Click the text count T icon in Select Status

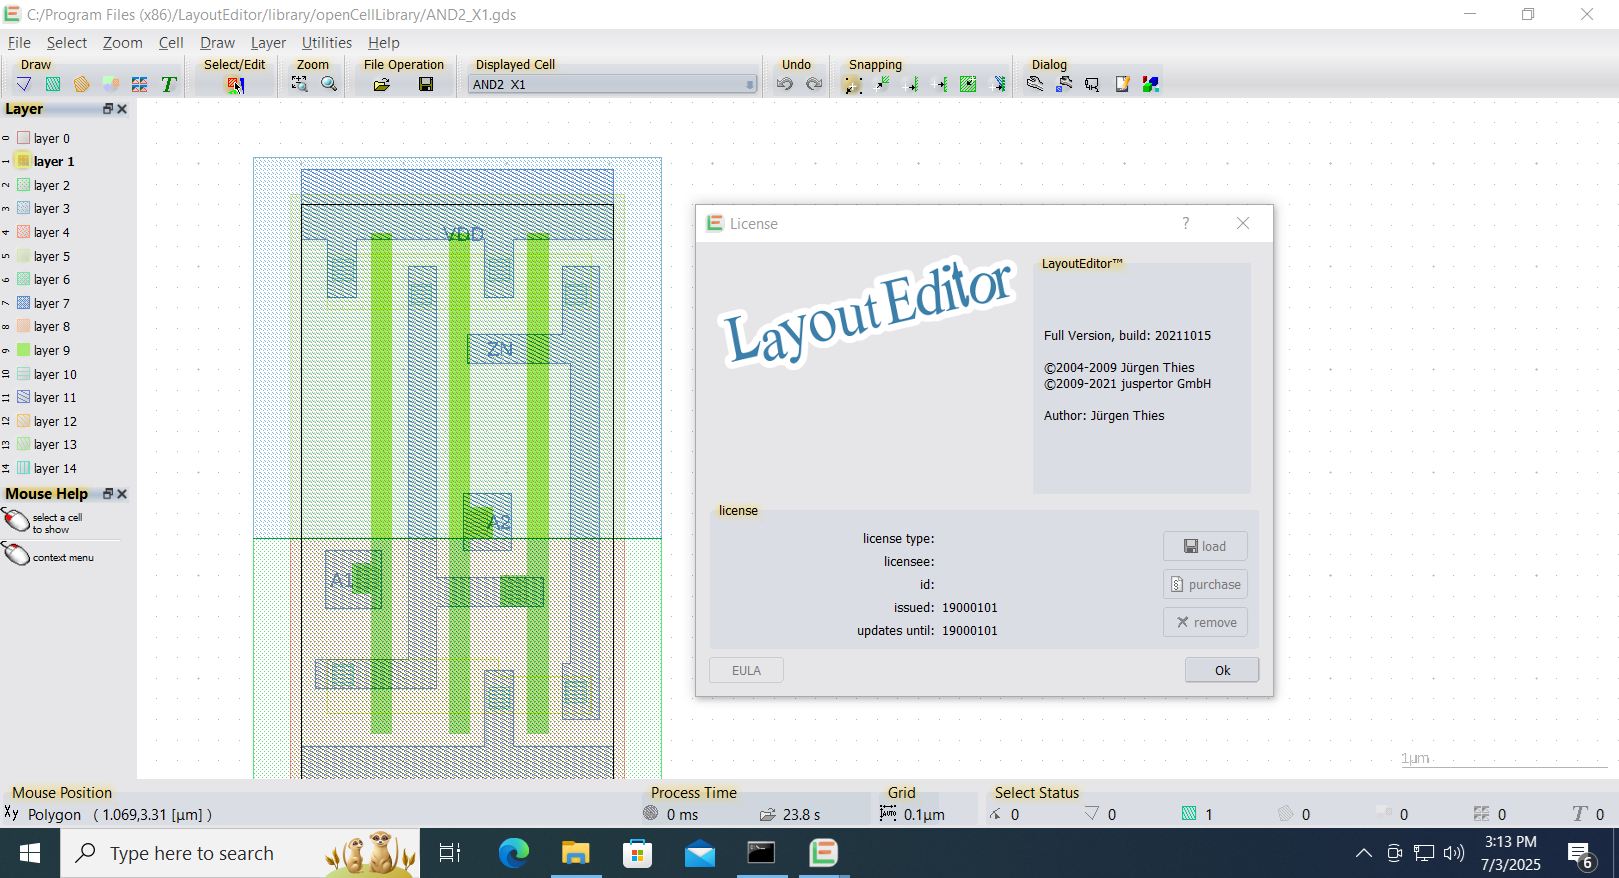(x=1579, y=814)
